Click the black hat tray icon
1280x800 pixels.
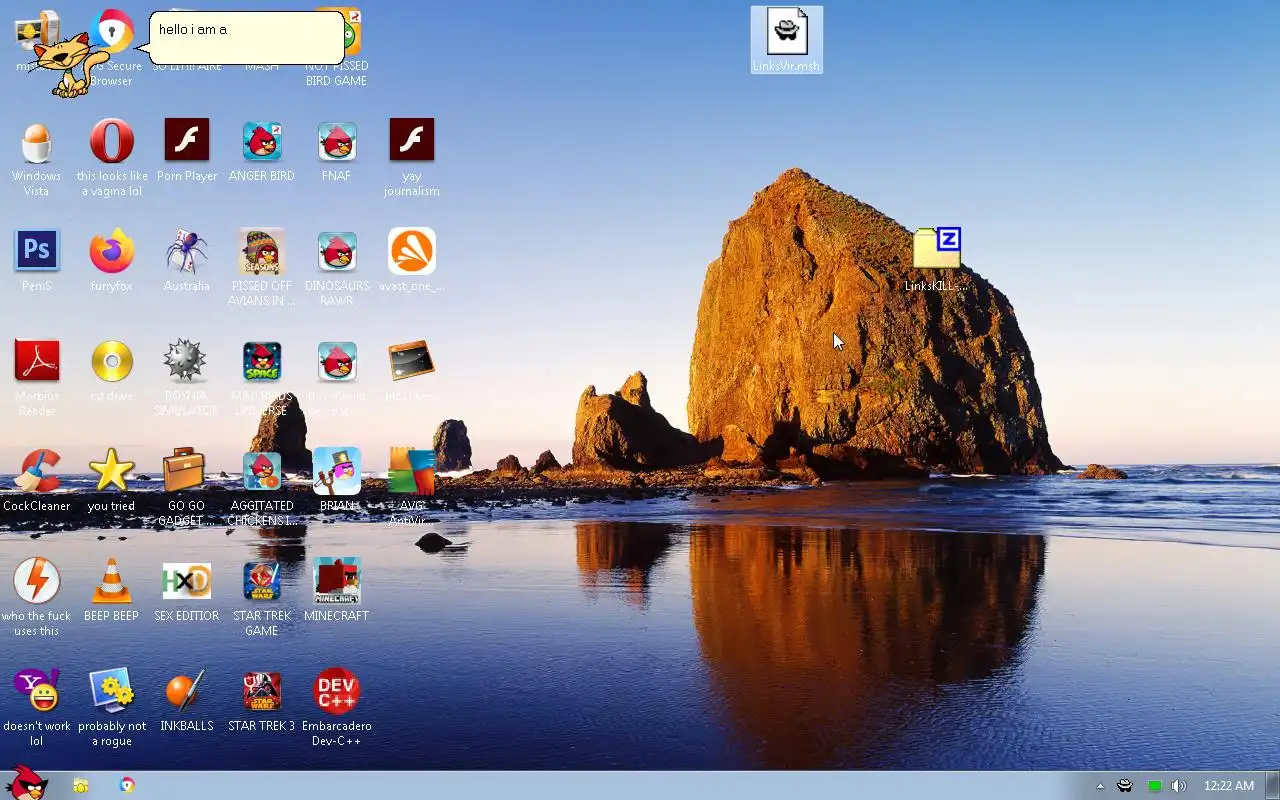[x=1125, y=786]
